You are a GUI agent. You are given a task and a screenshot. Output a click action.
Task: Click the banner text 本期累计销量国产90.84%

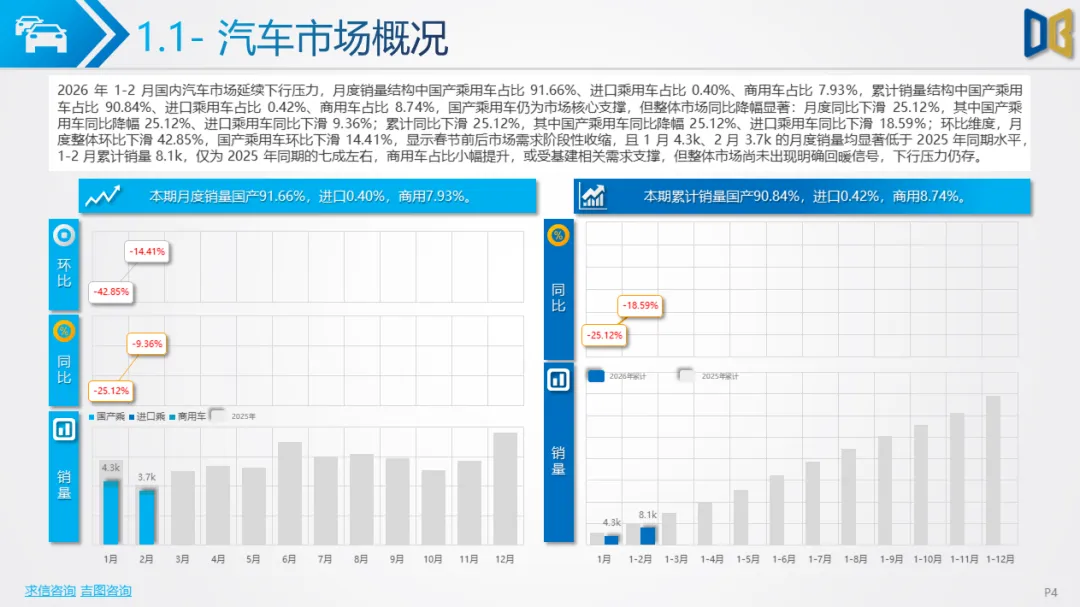(725, 196)
